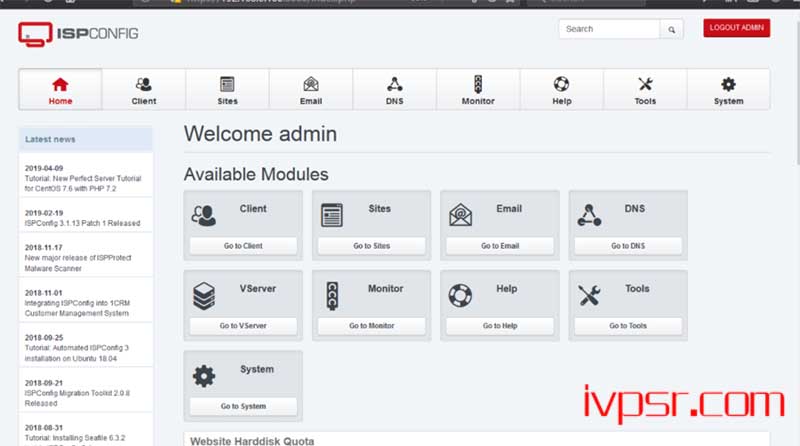800x446 pixels.
Task: Click the Client people icon in top navigation
Action: coord(144,84)
